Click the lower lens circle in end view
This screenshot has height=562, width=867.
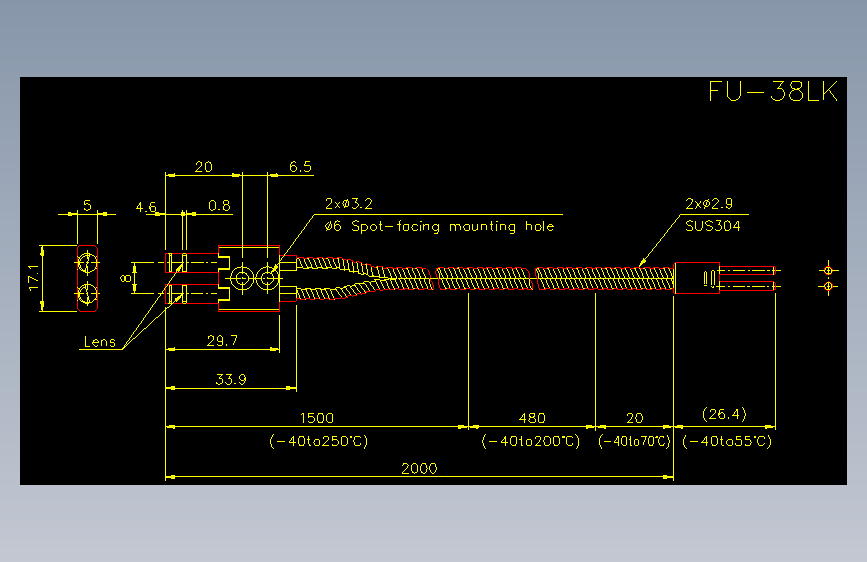point(87,294)
